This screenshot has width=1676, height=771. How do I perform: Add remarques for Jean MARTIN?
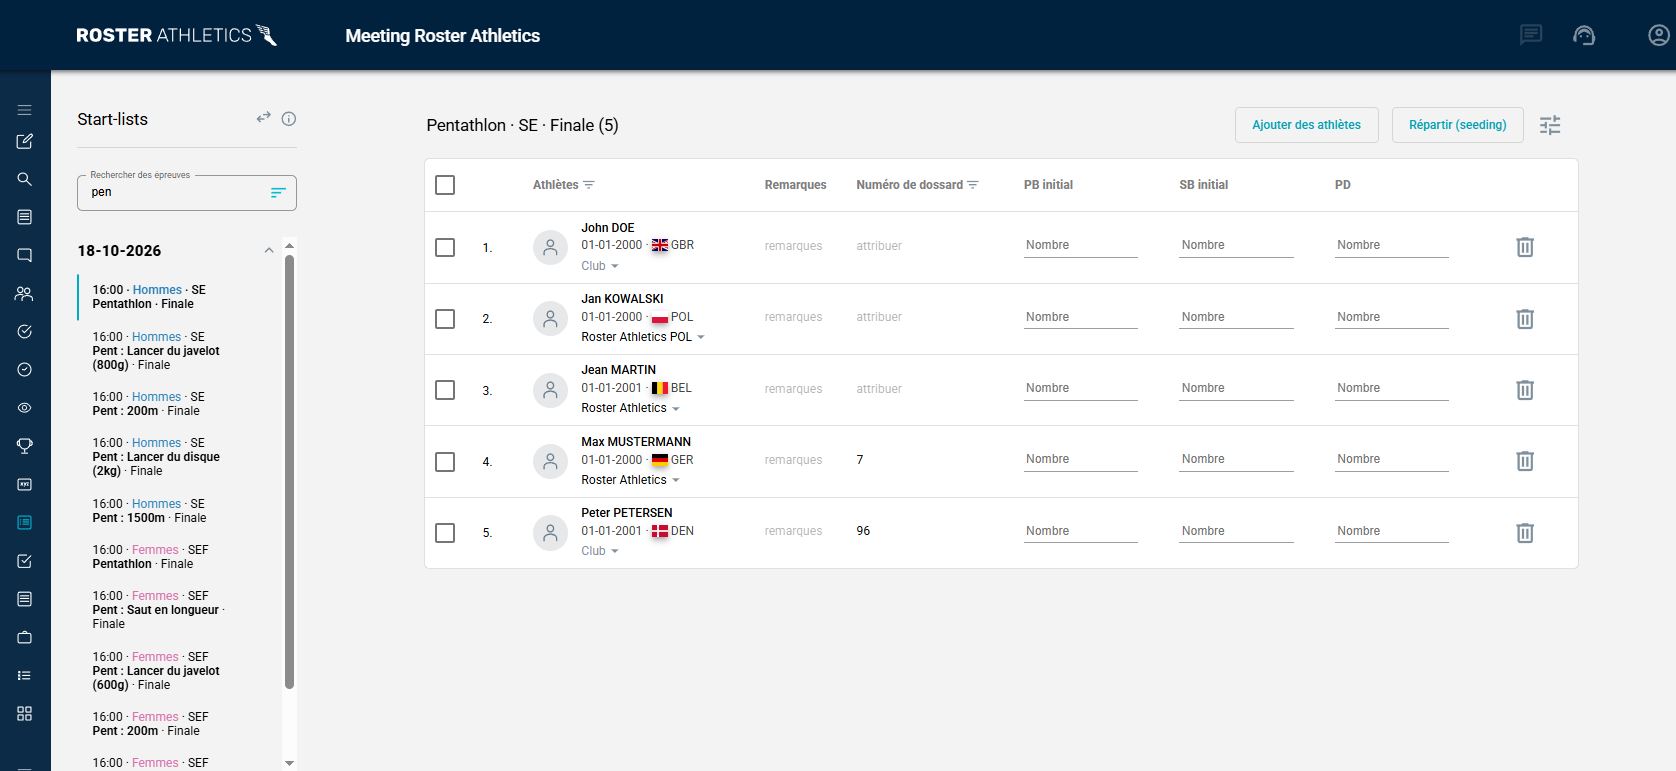tap(793, 389)
